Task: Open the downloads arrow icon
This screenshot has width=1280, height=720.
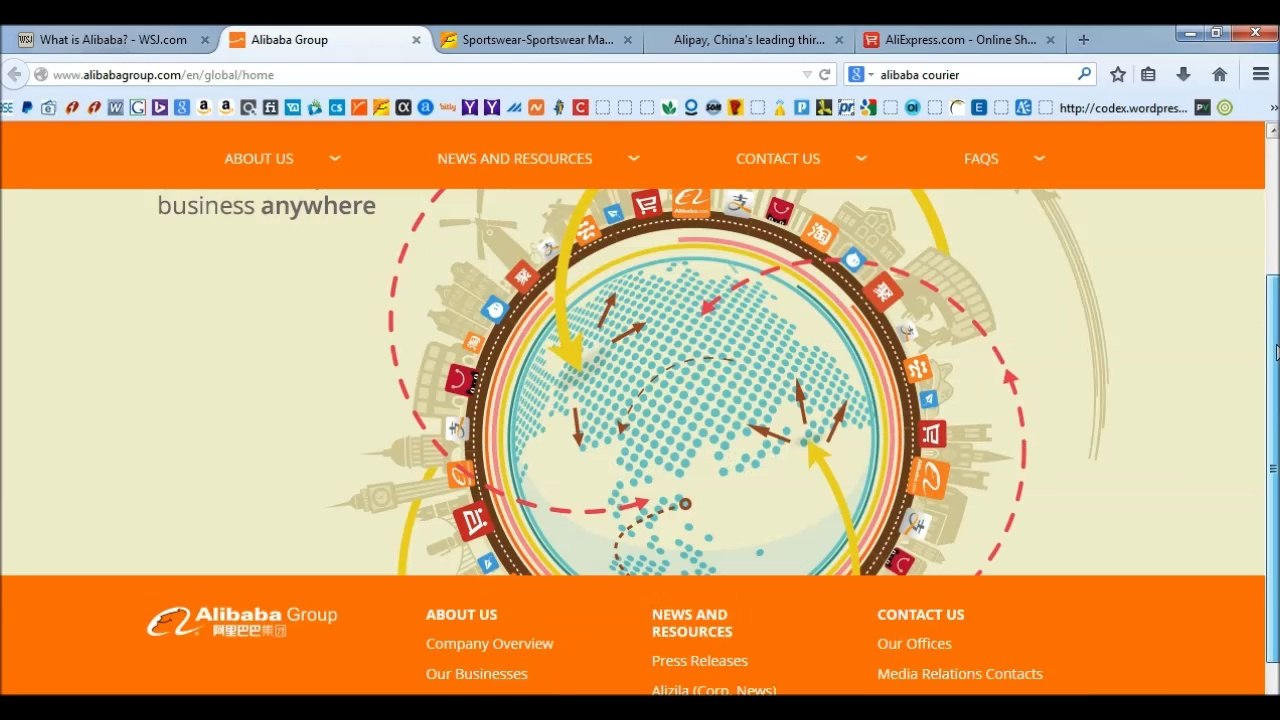Action: 1183,74
